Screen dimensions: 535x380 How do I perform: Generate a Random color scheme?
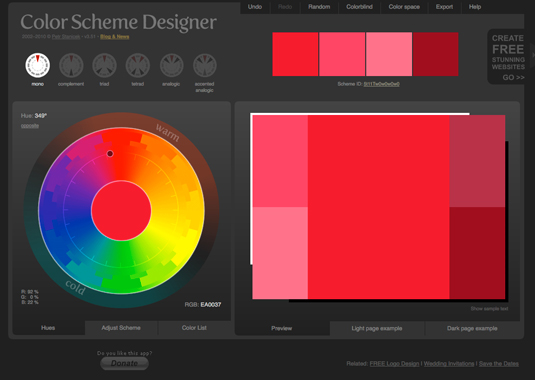coord(319,7)
